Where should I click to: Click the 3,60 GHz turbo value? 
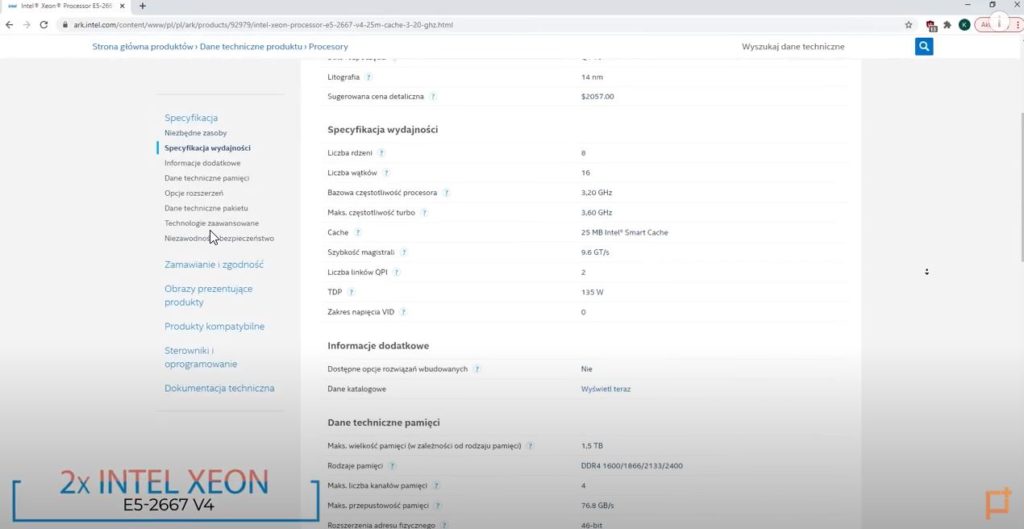click(596, 213)
